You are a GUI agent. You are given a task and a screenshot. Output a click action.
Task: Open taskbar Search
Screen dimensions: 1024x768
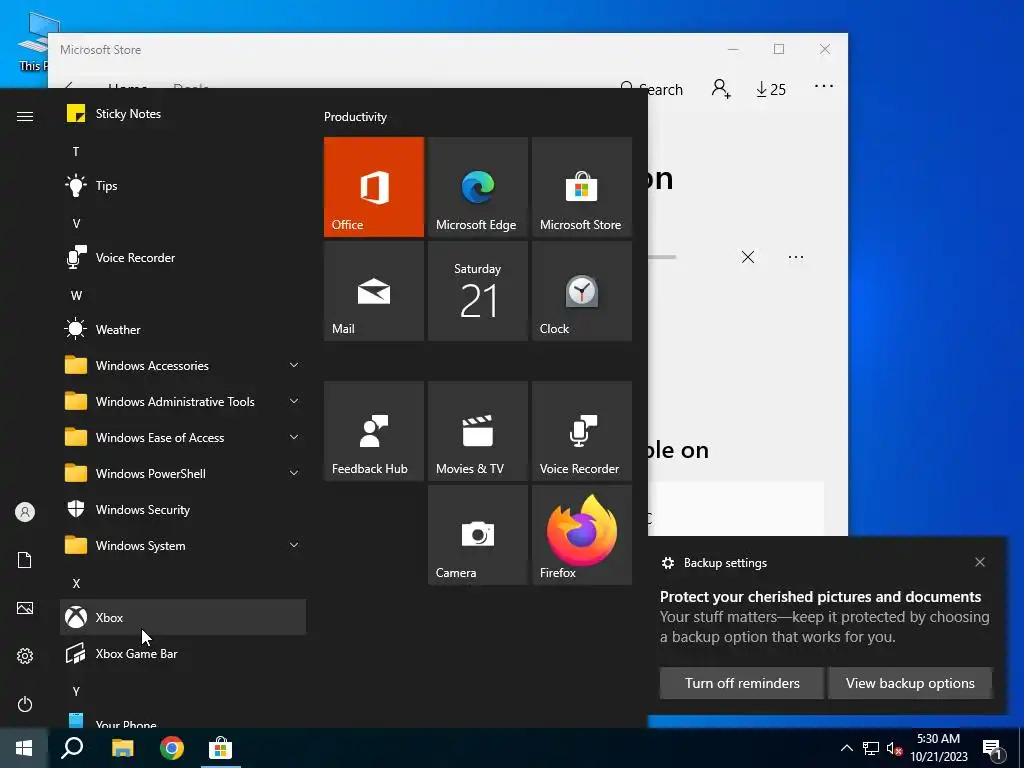[72, 748]
